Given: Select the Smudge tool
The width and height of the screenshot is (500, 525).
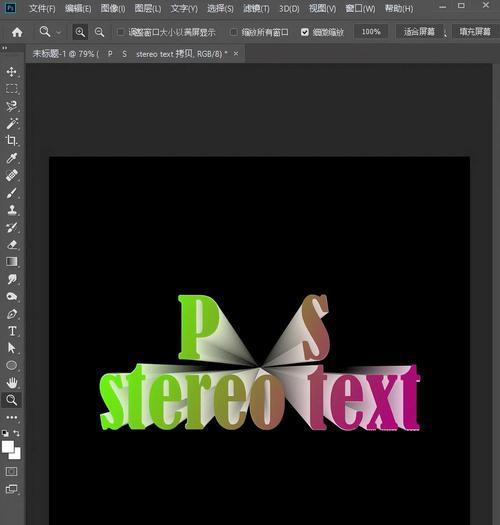Looking at the screenshot, I should 11,279.
